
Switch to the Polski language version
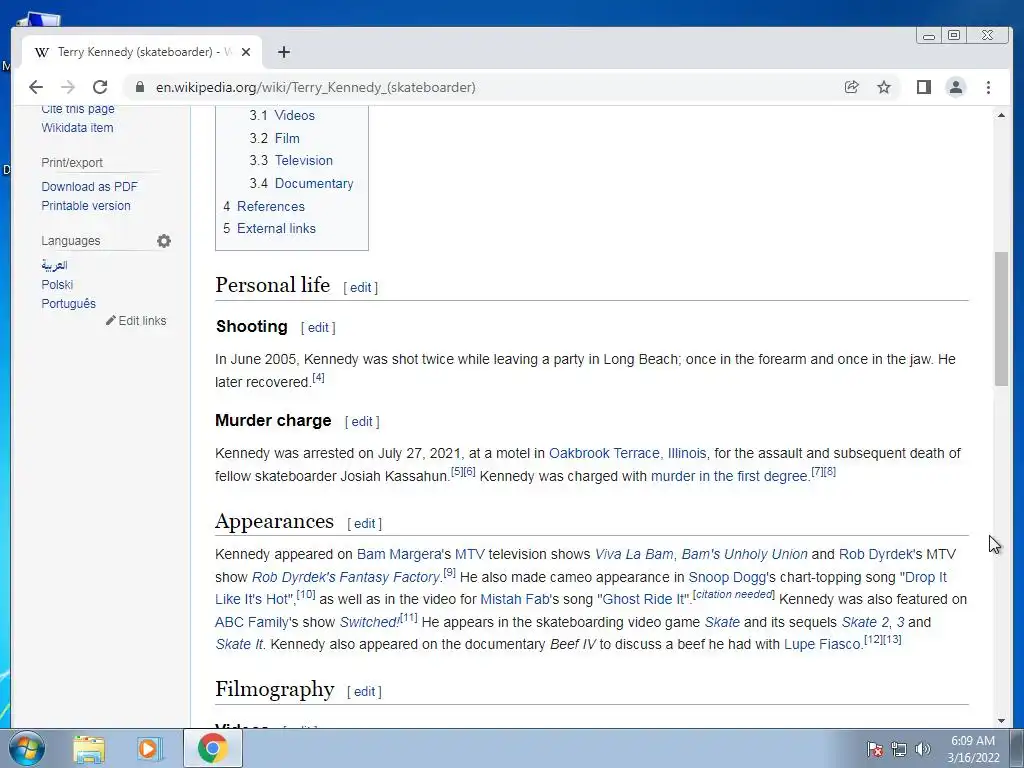point(57,285)
